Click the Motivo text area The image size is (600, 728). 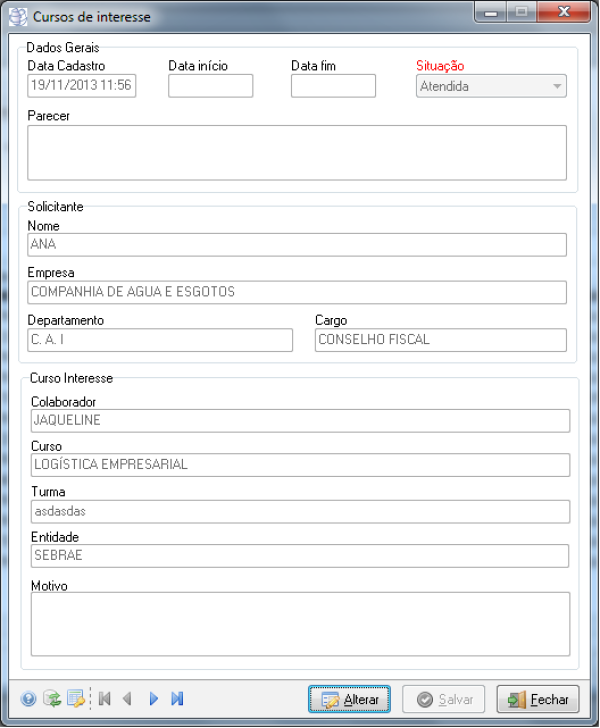click(300, 624)
